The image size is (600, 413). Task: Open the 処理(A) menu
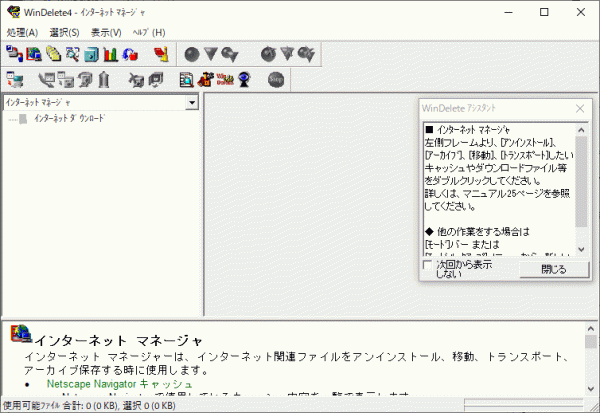pos(21,32)
